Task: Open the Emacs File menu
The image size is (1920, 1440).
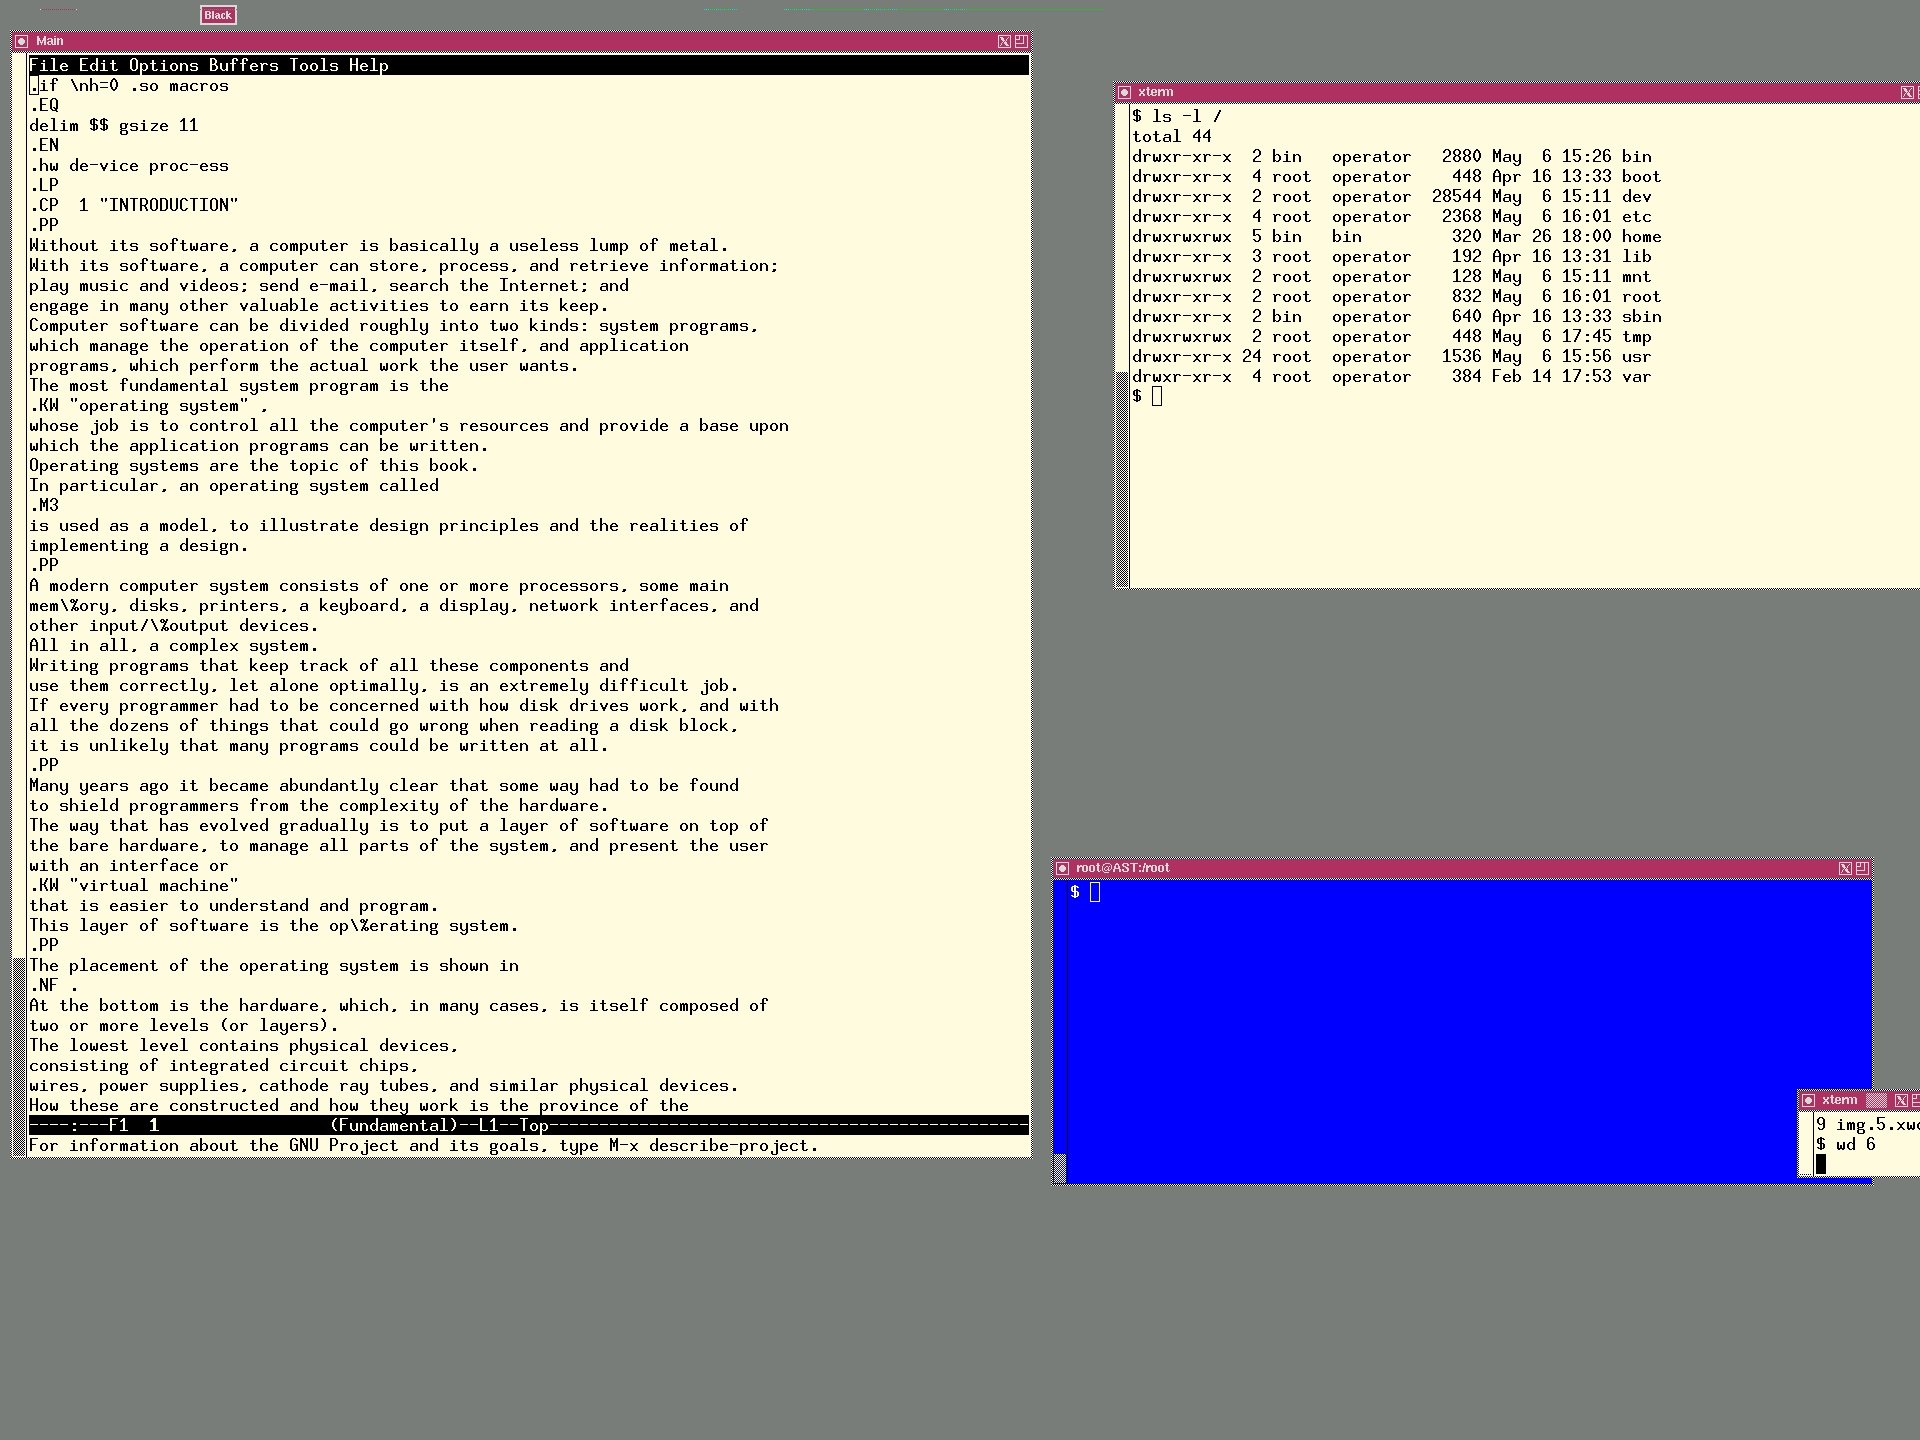Action: (x=49, y=65)
